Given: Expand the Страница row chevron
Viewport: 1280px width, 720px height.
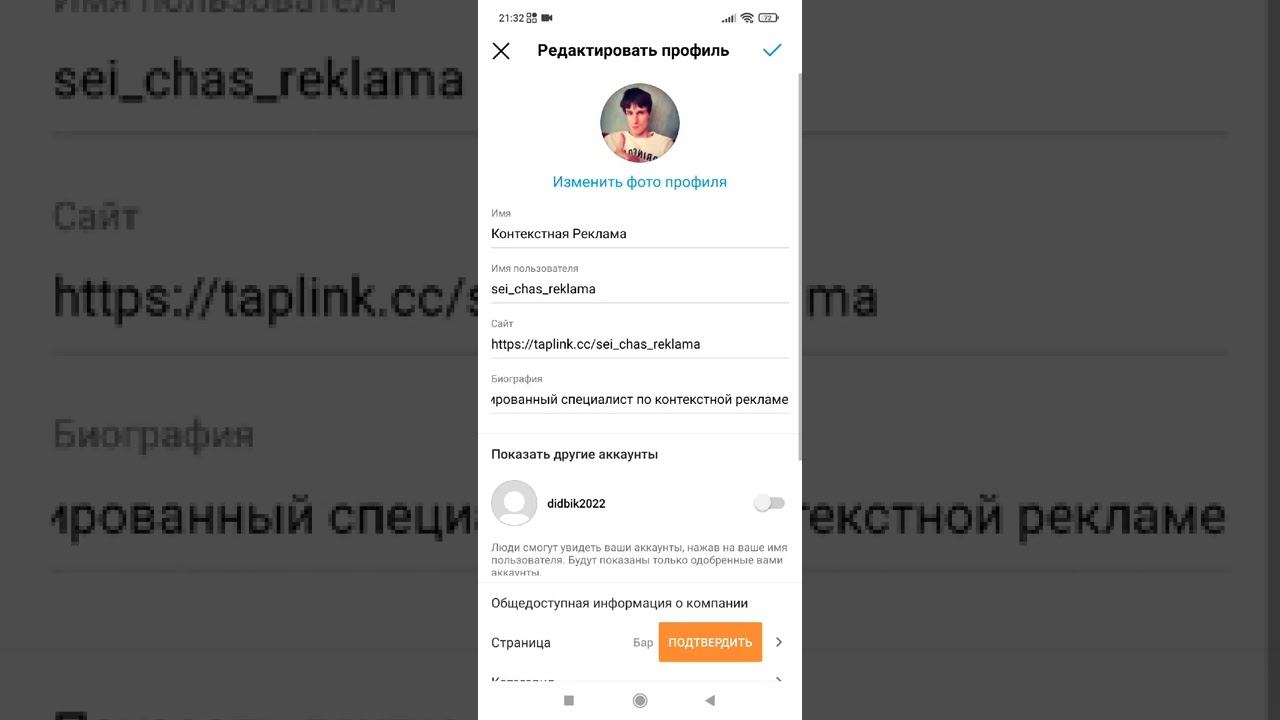Looking at the screenshot, I should [779, 642].
